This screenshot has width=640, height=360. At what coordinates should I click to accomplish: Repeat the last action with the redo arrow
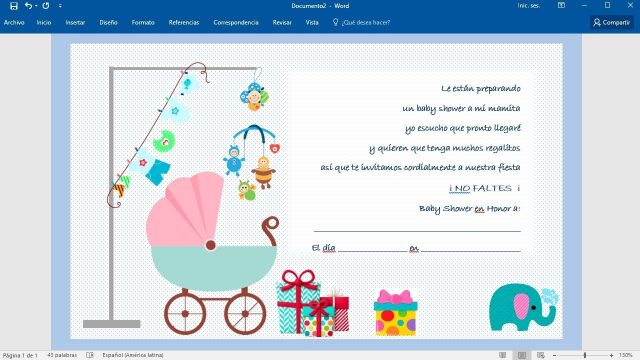click(46, 6)
